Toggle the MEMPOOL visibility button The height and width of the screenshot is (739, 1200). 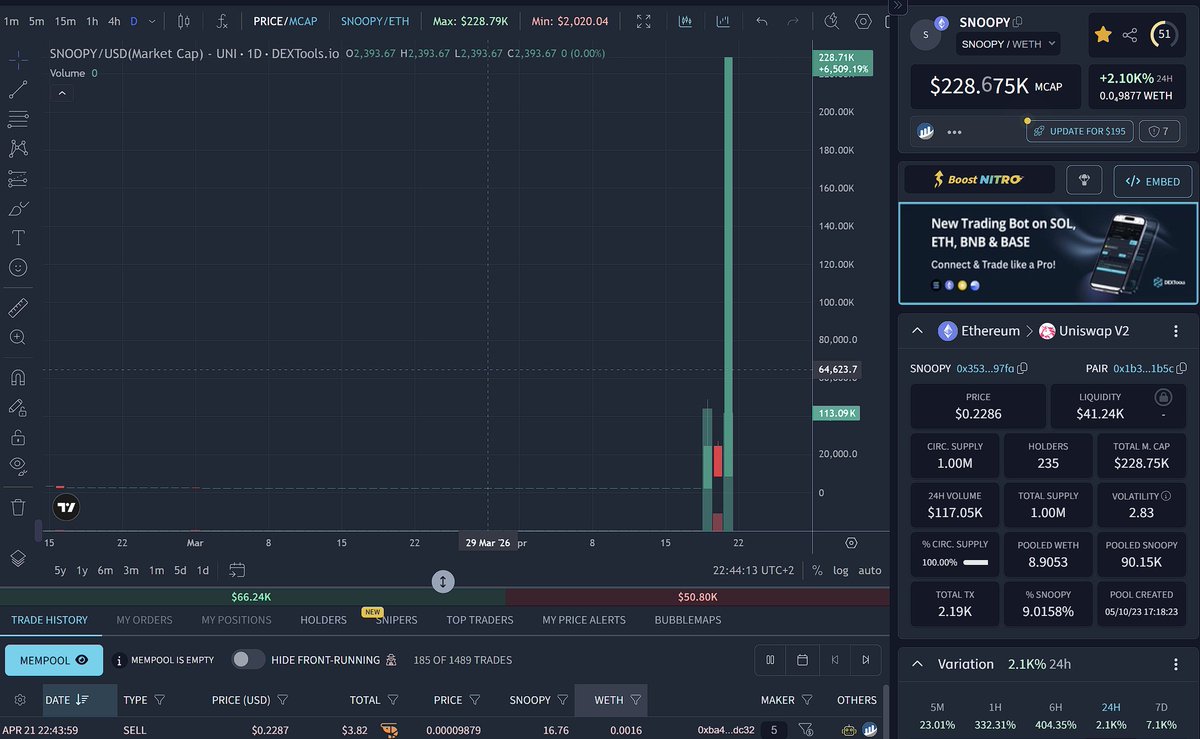click(x=54, y=660)
